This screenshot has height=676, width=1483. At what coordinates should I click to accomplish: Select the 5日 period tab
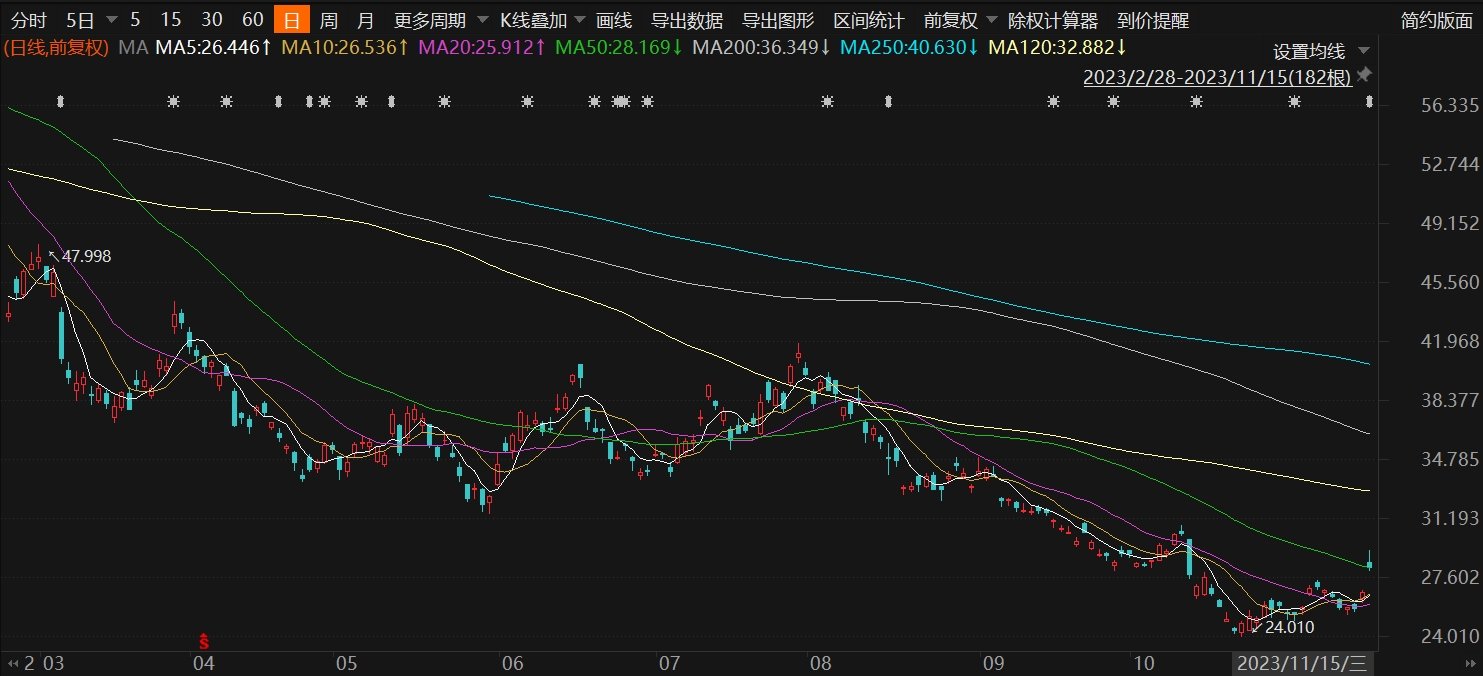82,20
